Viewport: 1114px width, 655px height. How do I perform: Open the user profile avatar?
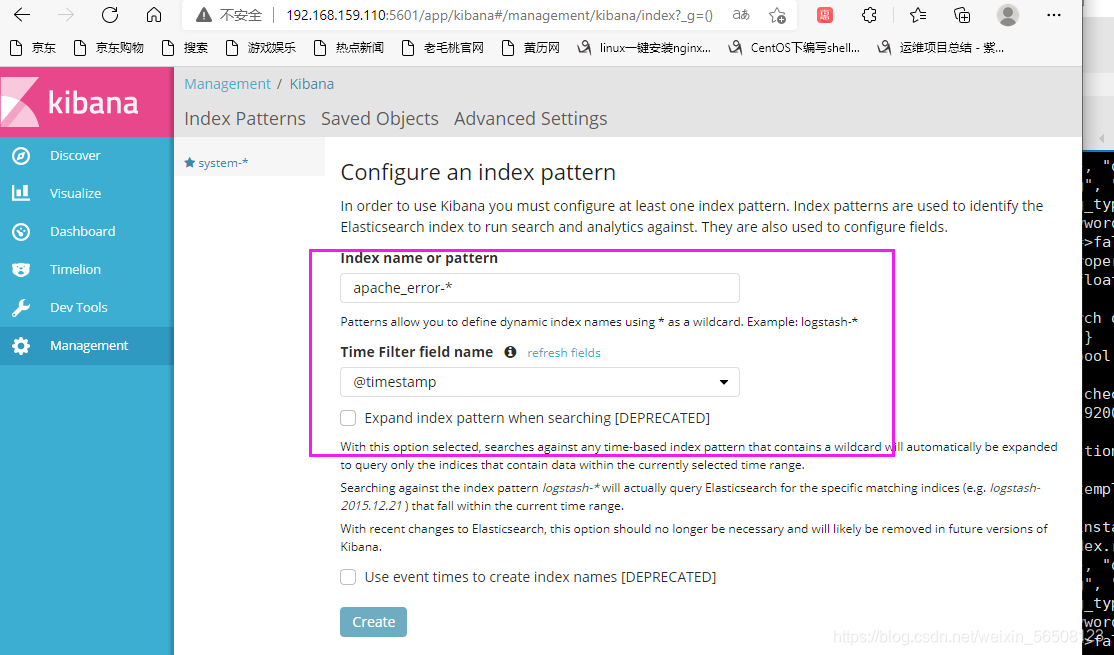(x=1007, y=15)
